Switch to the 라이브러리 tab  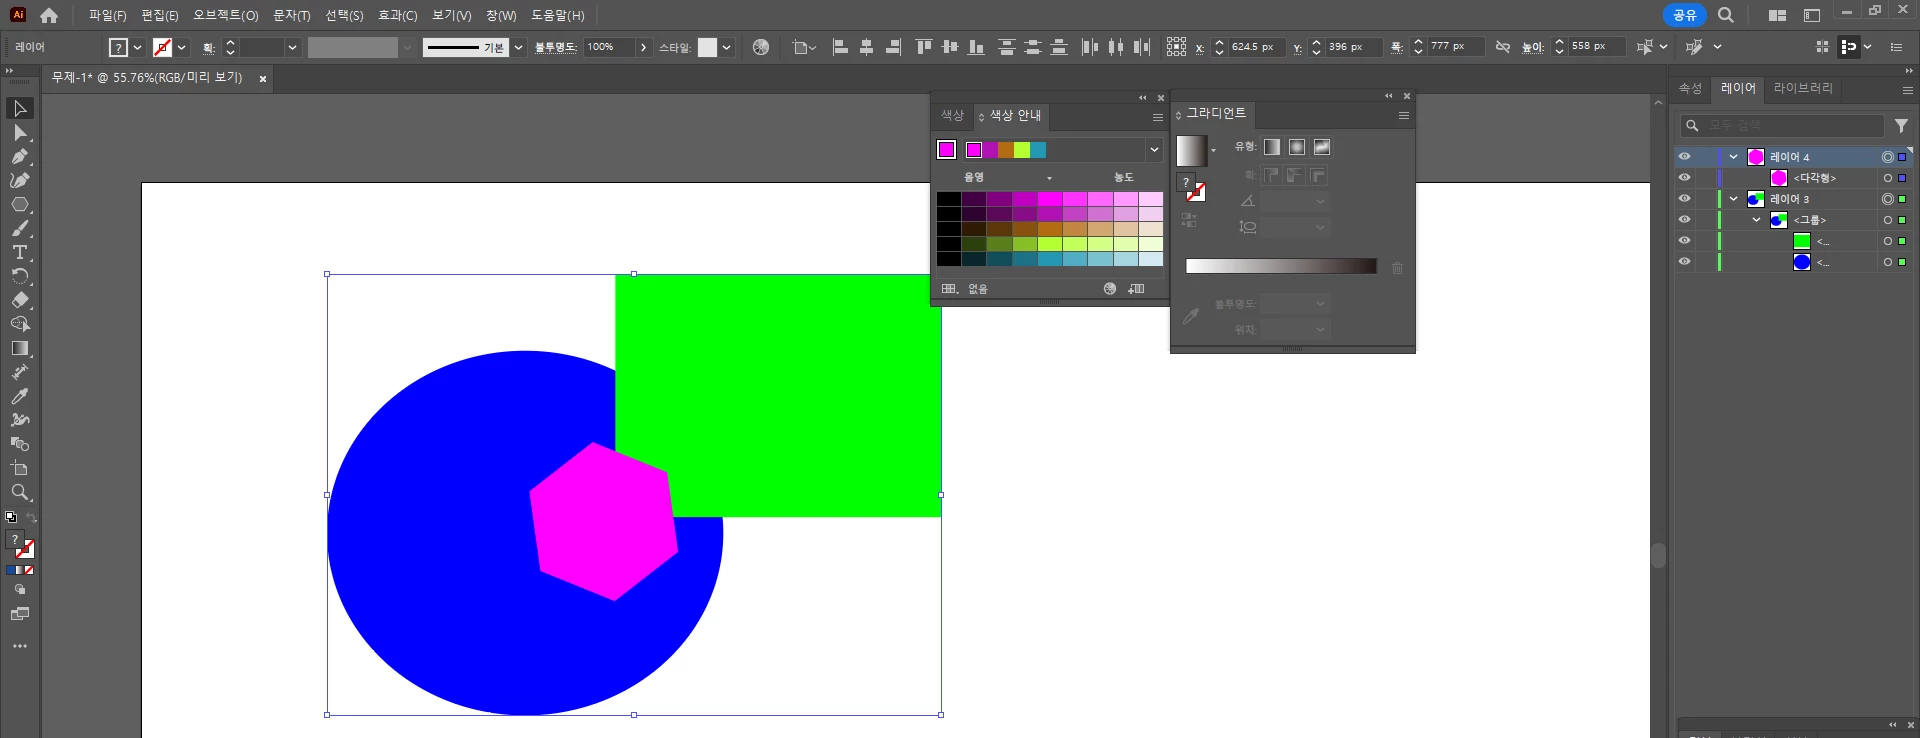coord(1803,88)
